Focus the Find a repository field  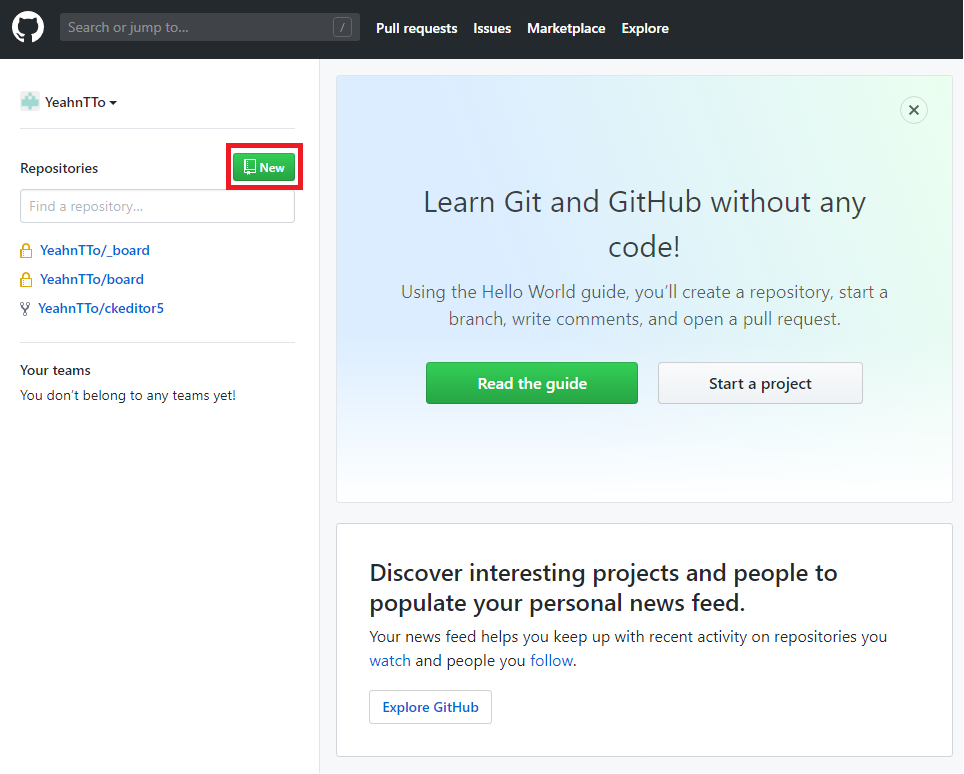[x=157, y=206]
